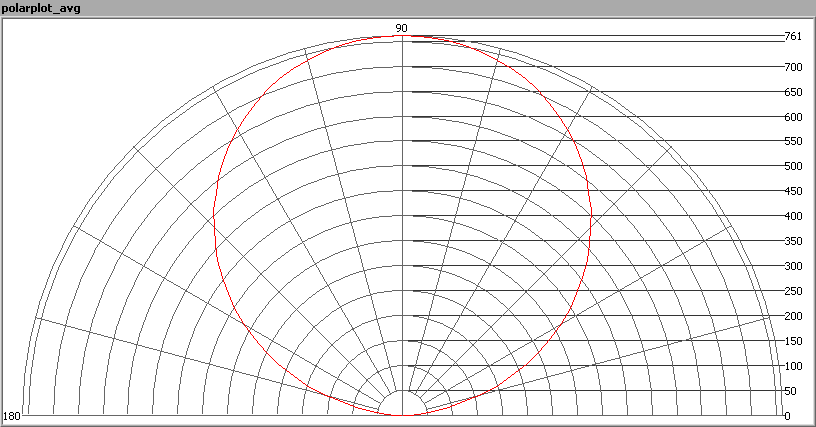816x427 pixels.
Task: Click the 90 degree label at top
Action: (401, 28)
